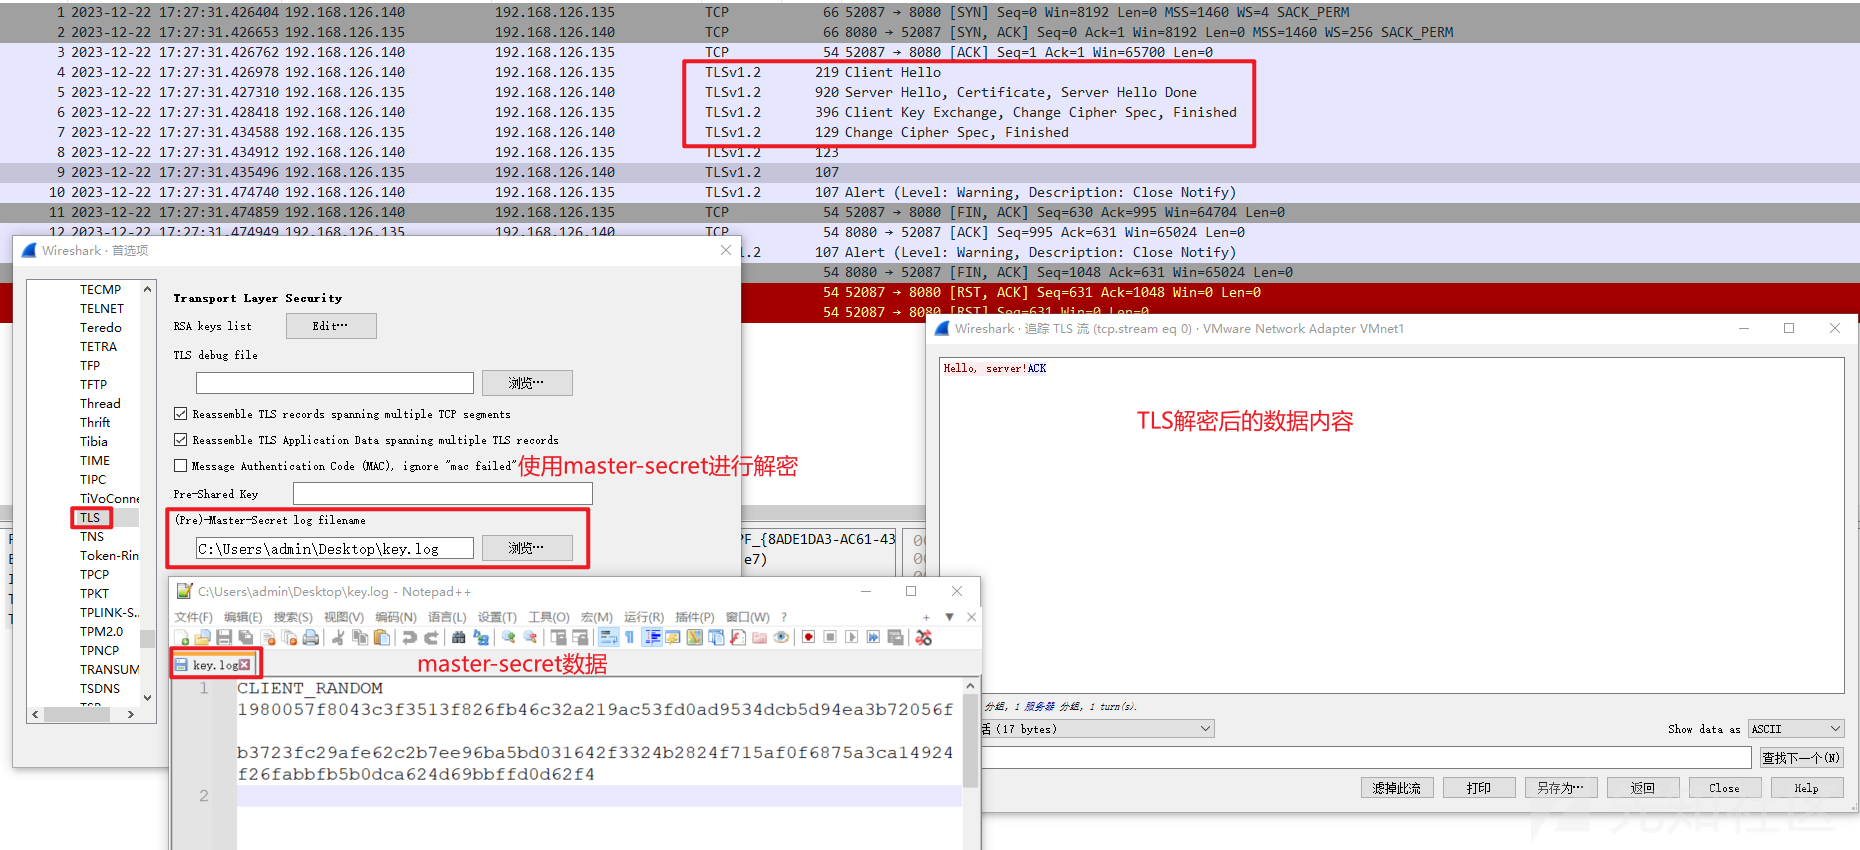Viewport: 1860px width, 850px height.
Task: Open the Notepad++ menu bar down-arrow dropdown
Action: click(x=950, y=617)
